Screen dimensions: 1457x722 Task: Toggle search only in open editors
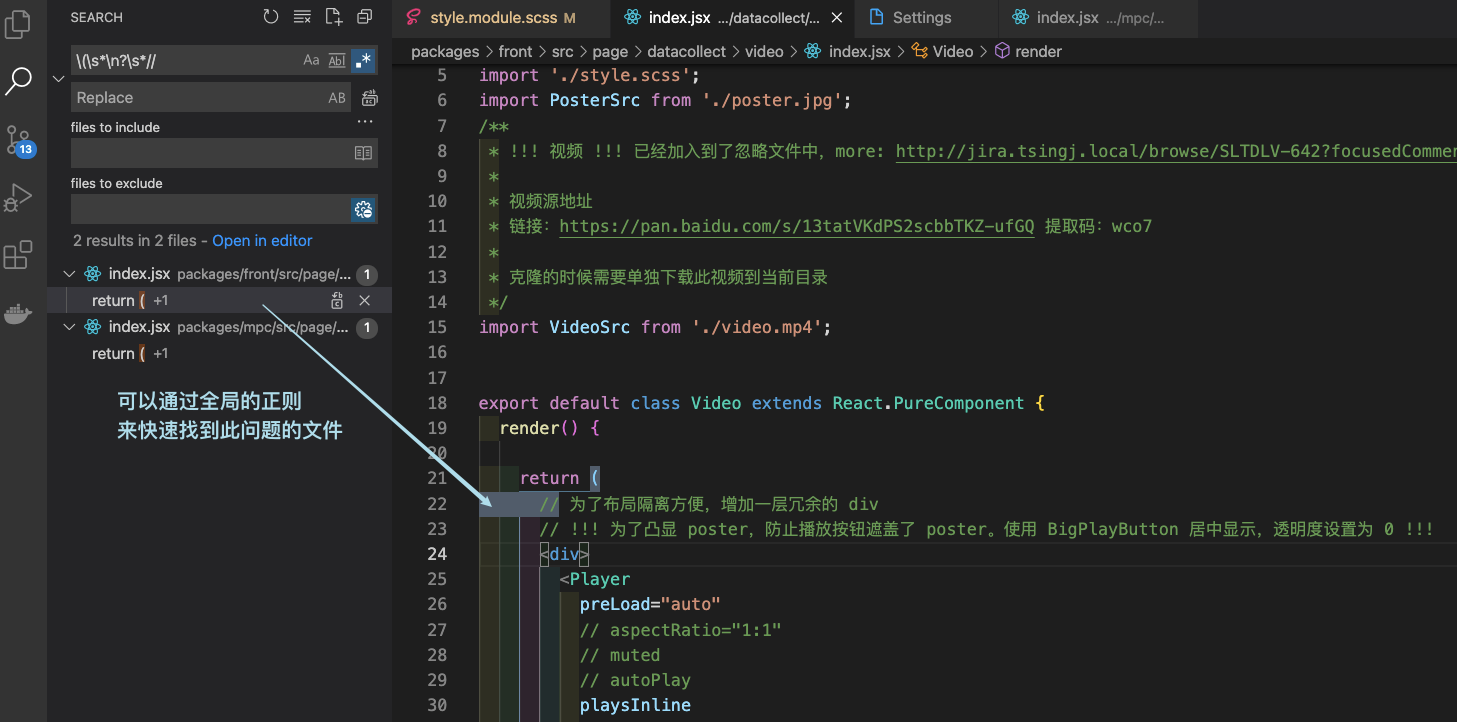(x=363, y=153)
